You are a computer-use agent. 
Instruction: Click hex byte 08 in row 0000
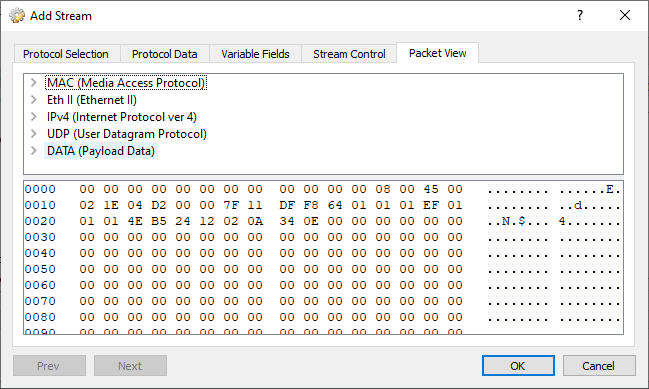click(383, 189)
